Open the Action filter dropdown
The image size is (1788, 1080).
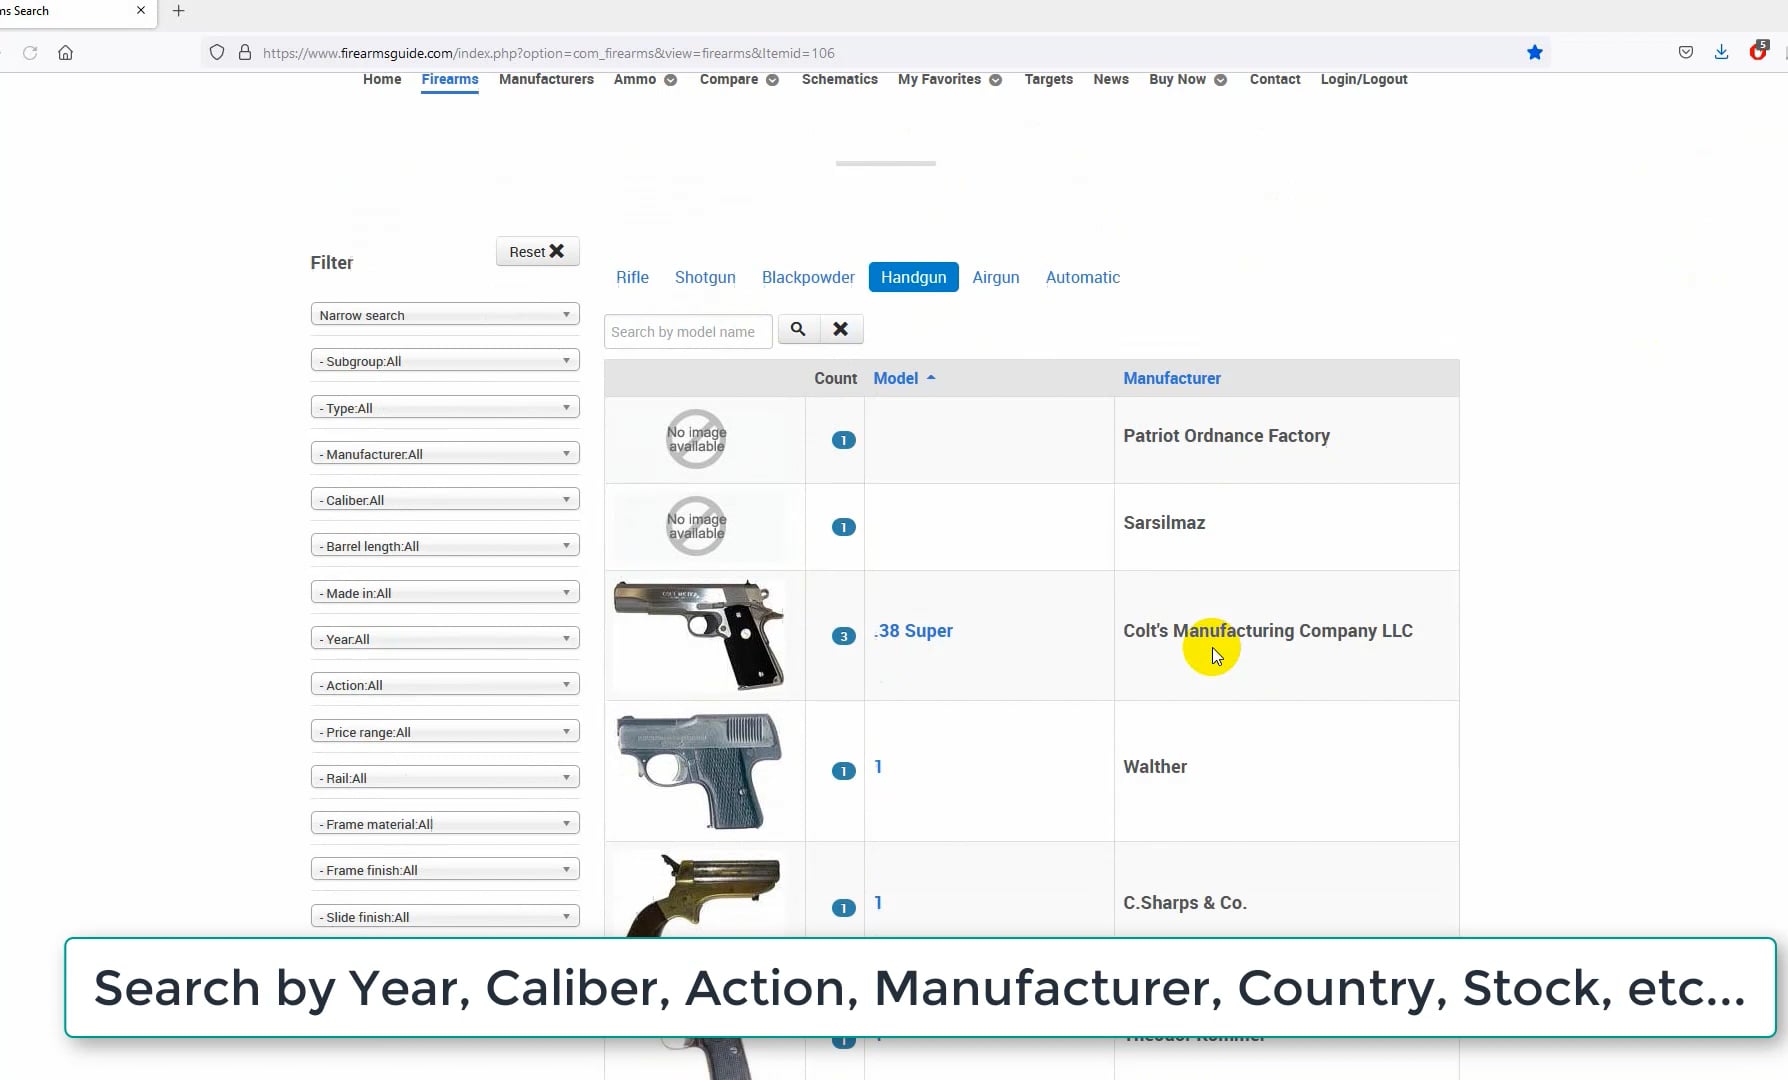pos(445,685)
